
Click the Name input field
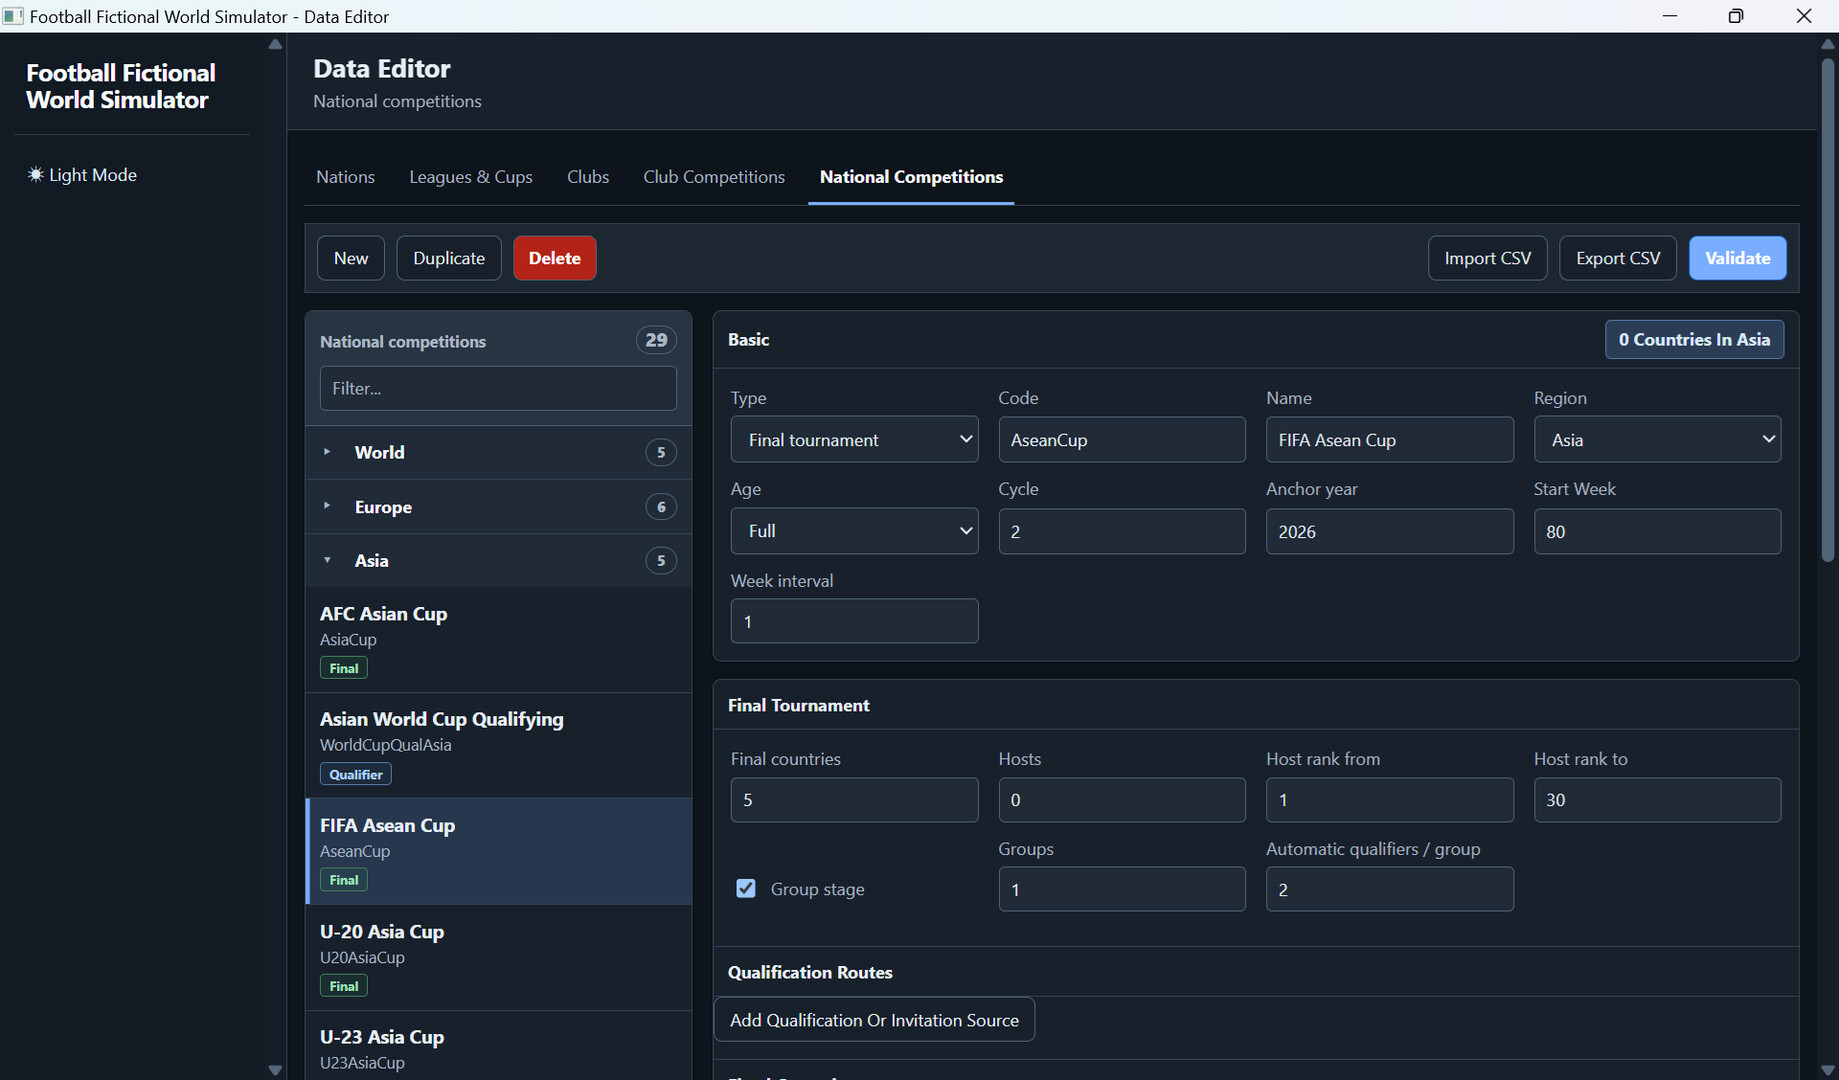[x=1390, y=440]
